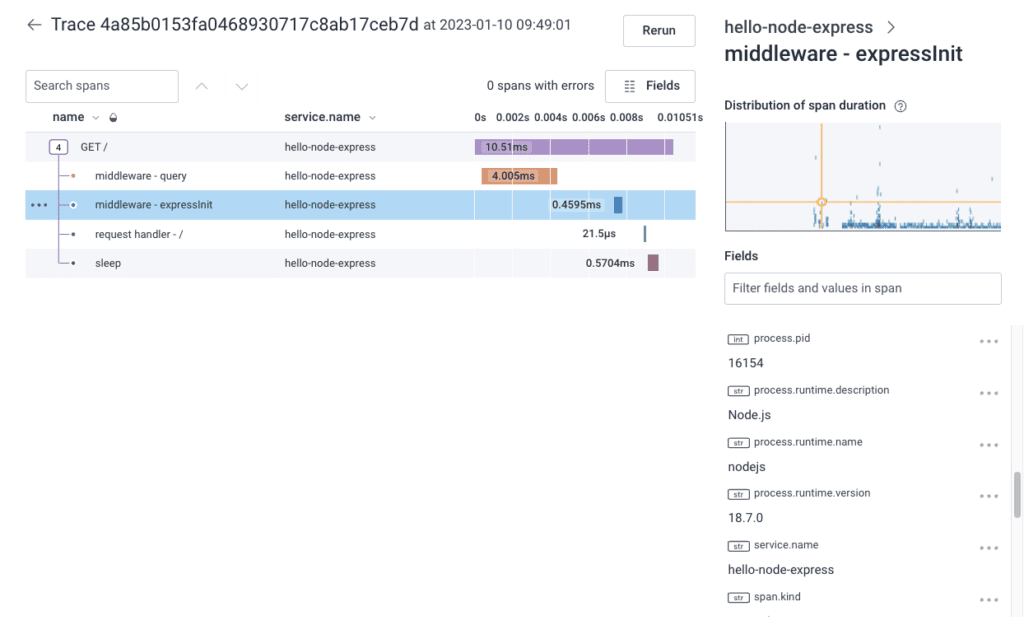Open the service.name column dropdown

(x=373, y=118)
